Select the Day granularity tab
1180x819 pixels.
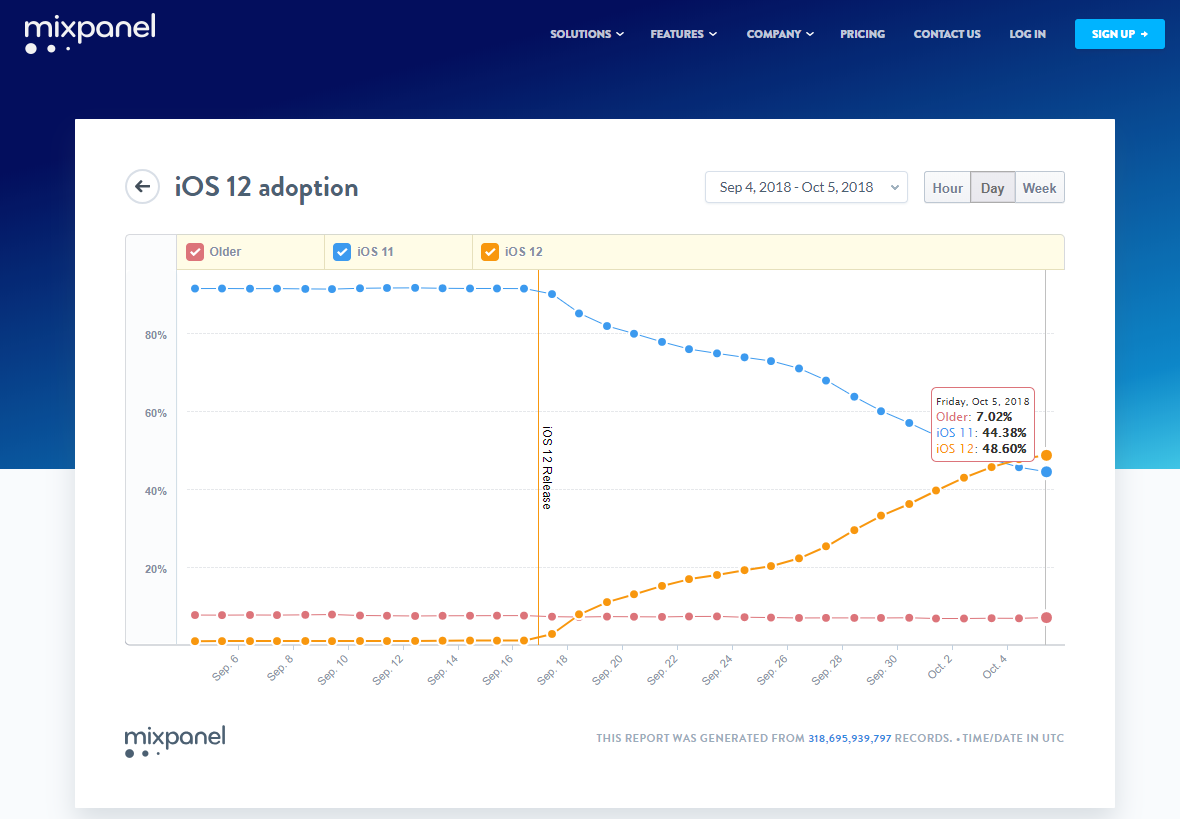[993, 188]
